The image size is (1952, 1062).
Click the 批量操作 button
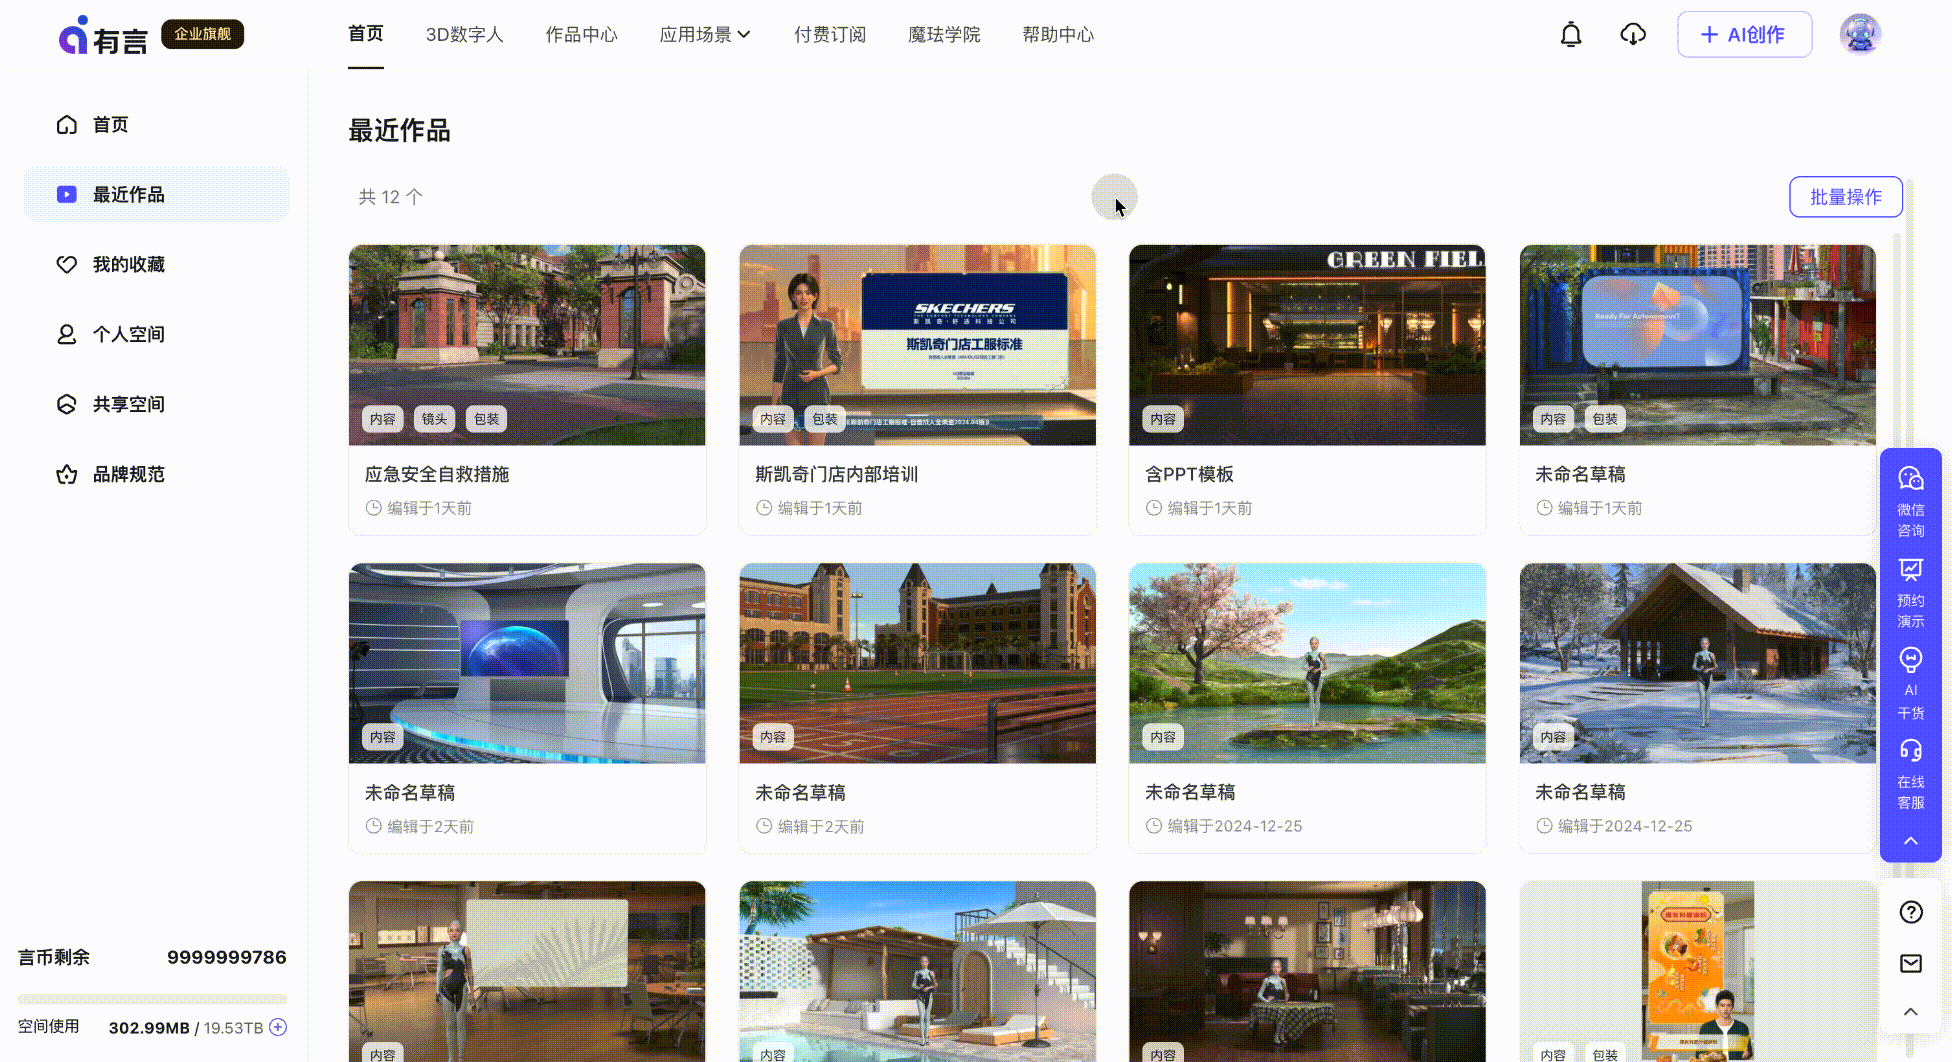[1846, 197]
